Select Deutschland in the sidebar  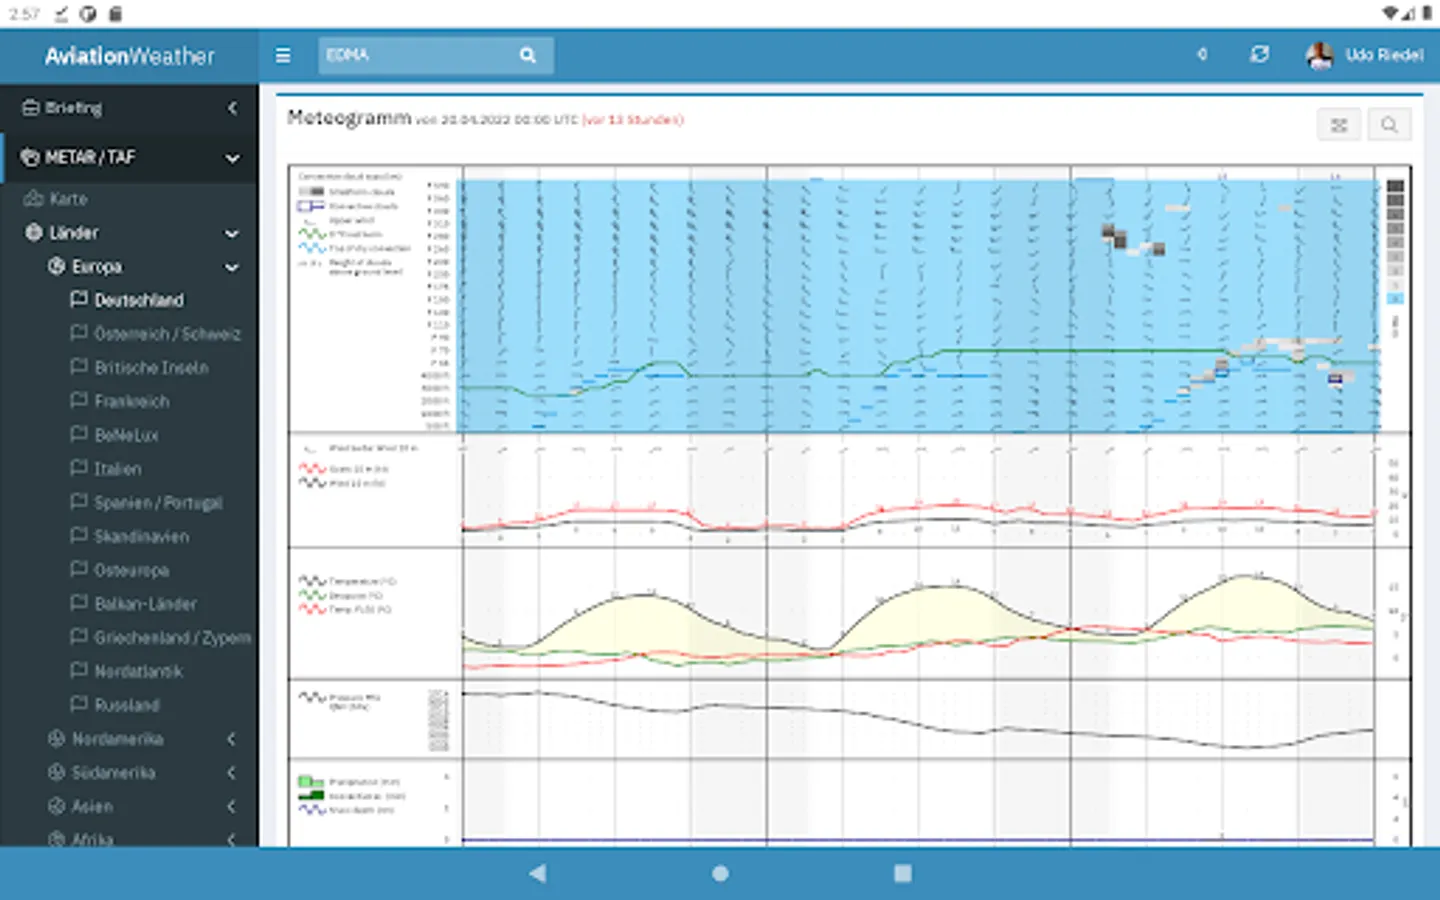(x=139, y=300)
